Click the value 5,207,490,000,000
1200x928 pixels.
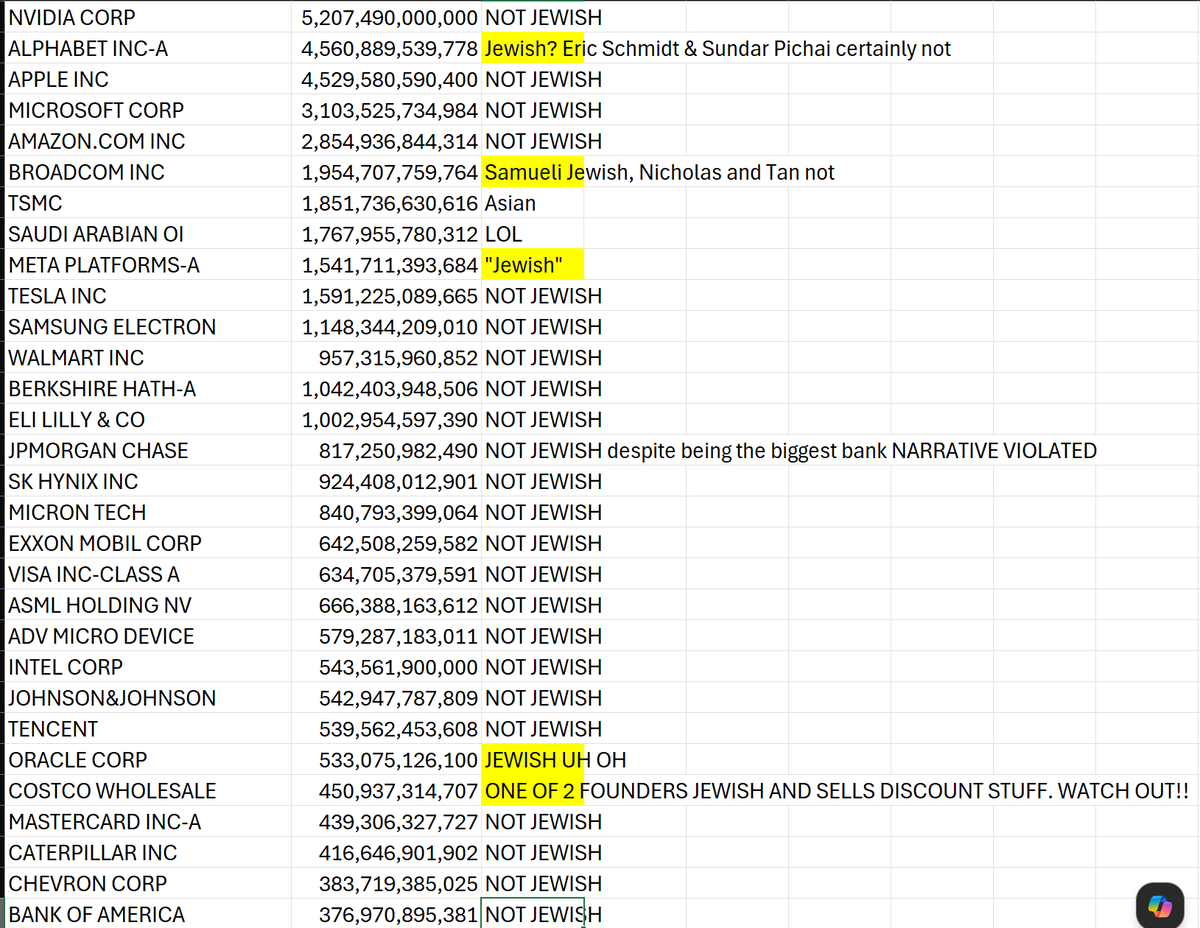pyautogui.click(x=390, y=17)
